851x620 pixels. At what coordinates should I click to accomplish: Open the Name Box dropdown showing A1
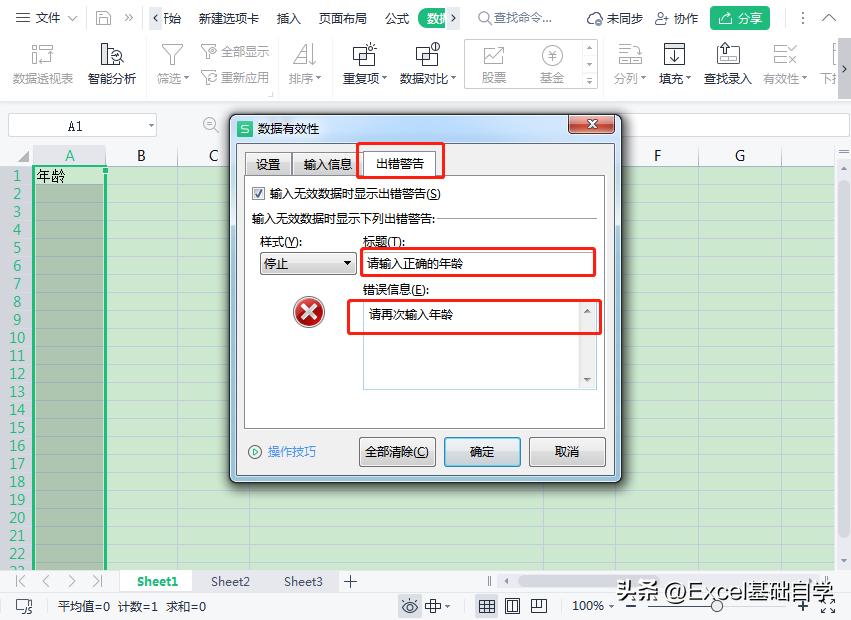[x=152, y=124]
